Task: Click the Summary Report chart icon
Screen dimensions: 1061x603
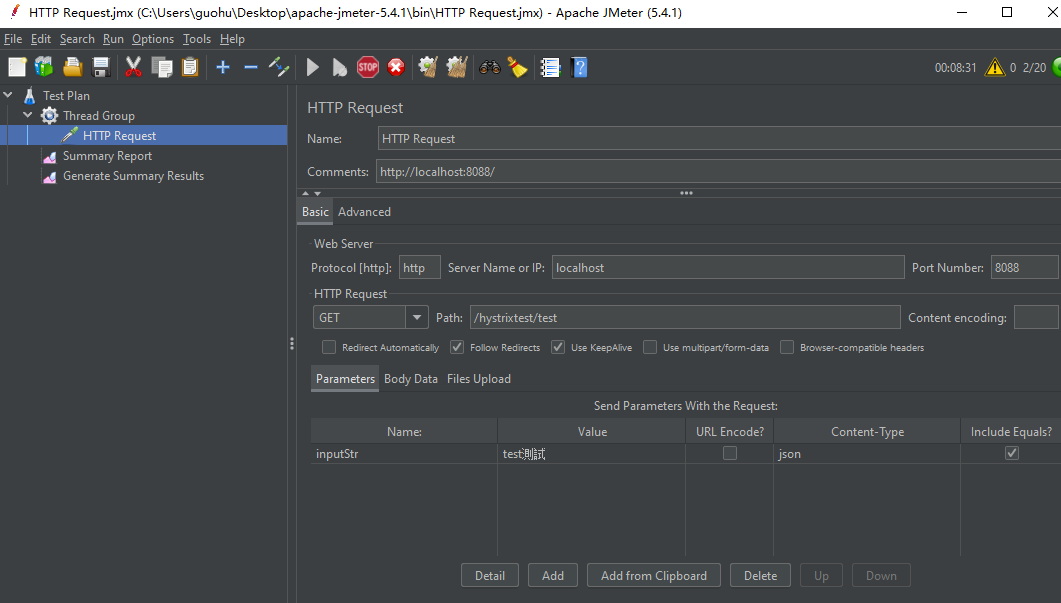Action: (x=49, y=156)
